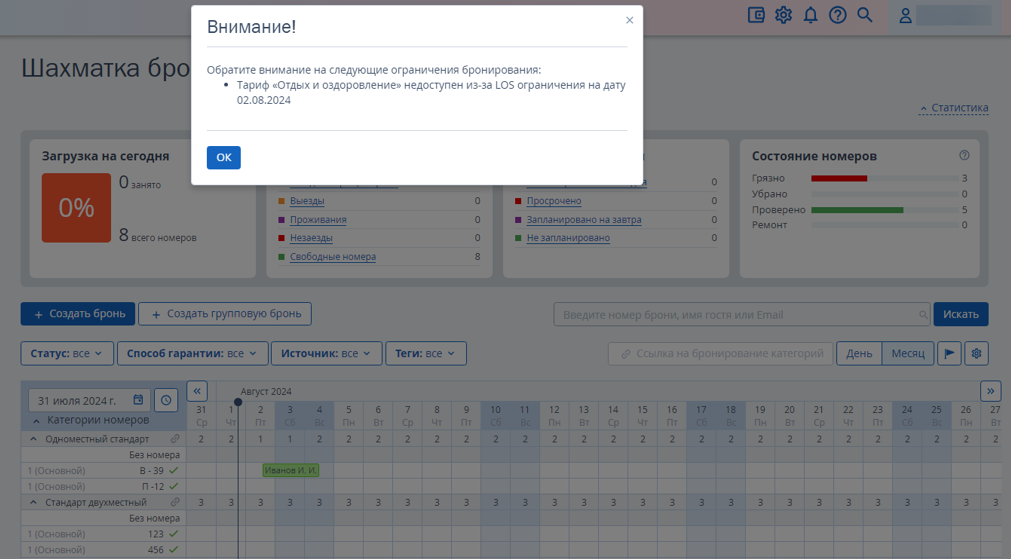Open the Источник filter dropdown

click(x=326, y=353)
